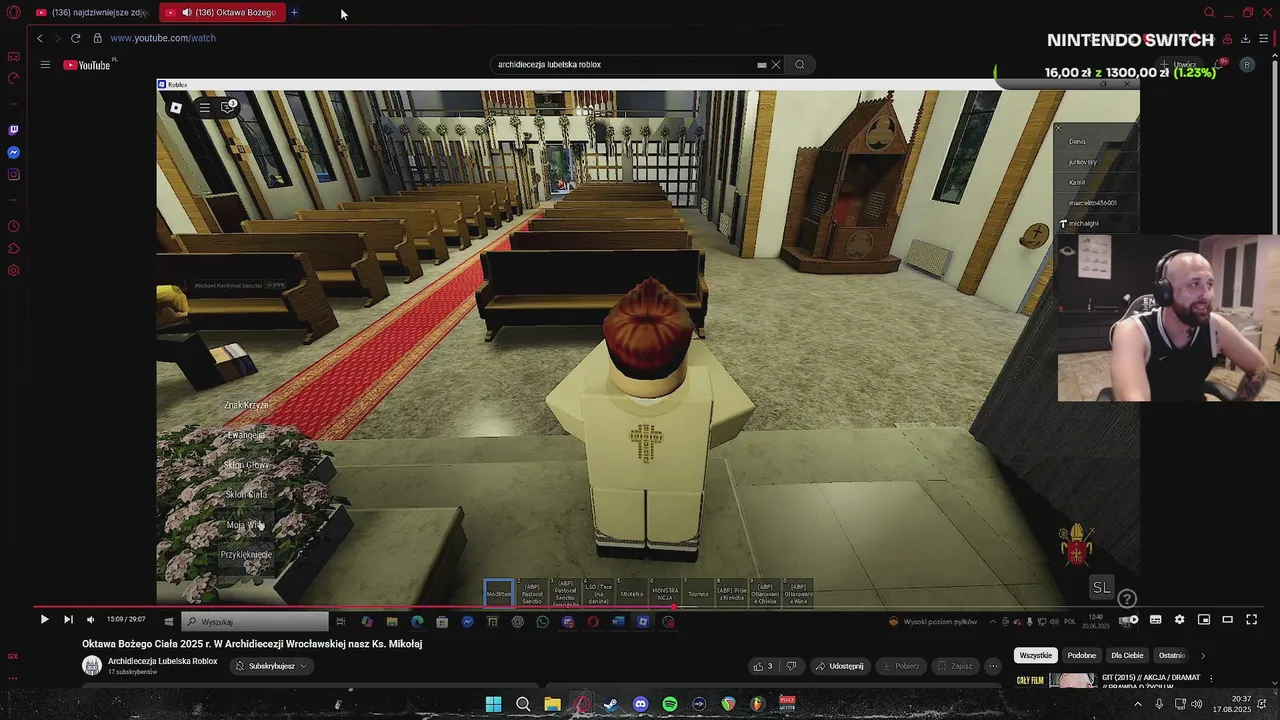Open the Opera GX menu logo
The width and height of the screenshot is (1280, 720).
pyautogui.click(x=13, y=13)
